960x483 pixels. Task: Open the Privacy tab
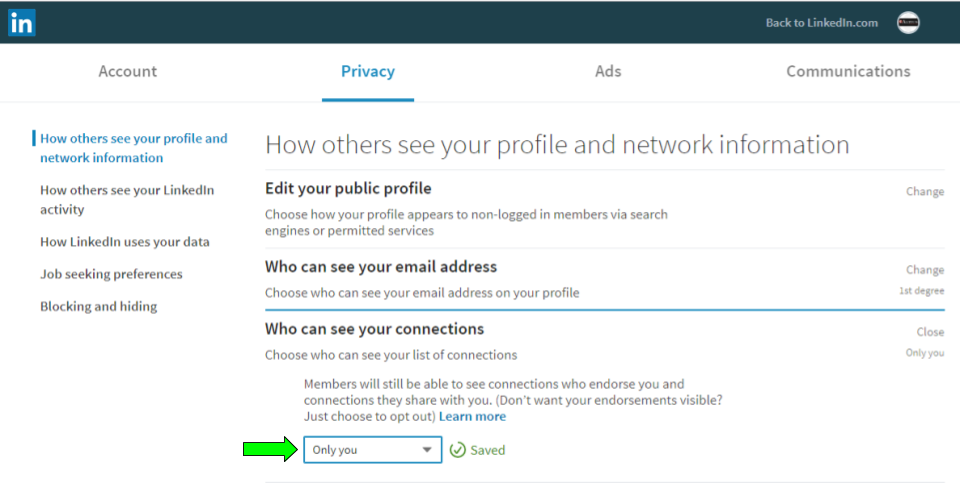368,71
